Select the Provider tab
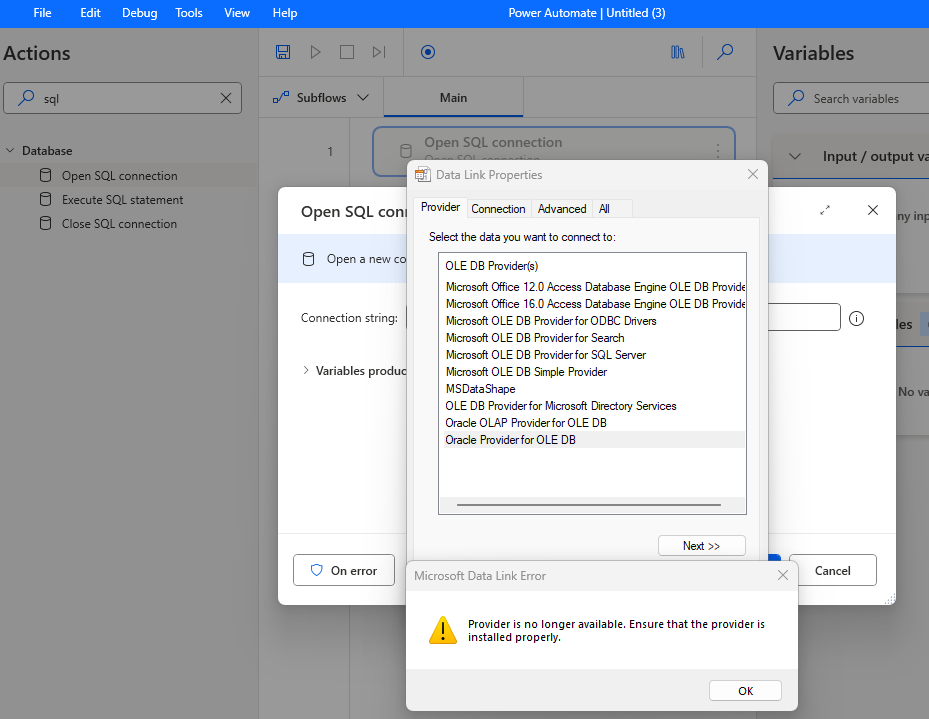 pos(440,207)
